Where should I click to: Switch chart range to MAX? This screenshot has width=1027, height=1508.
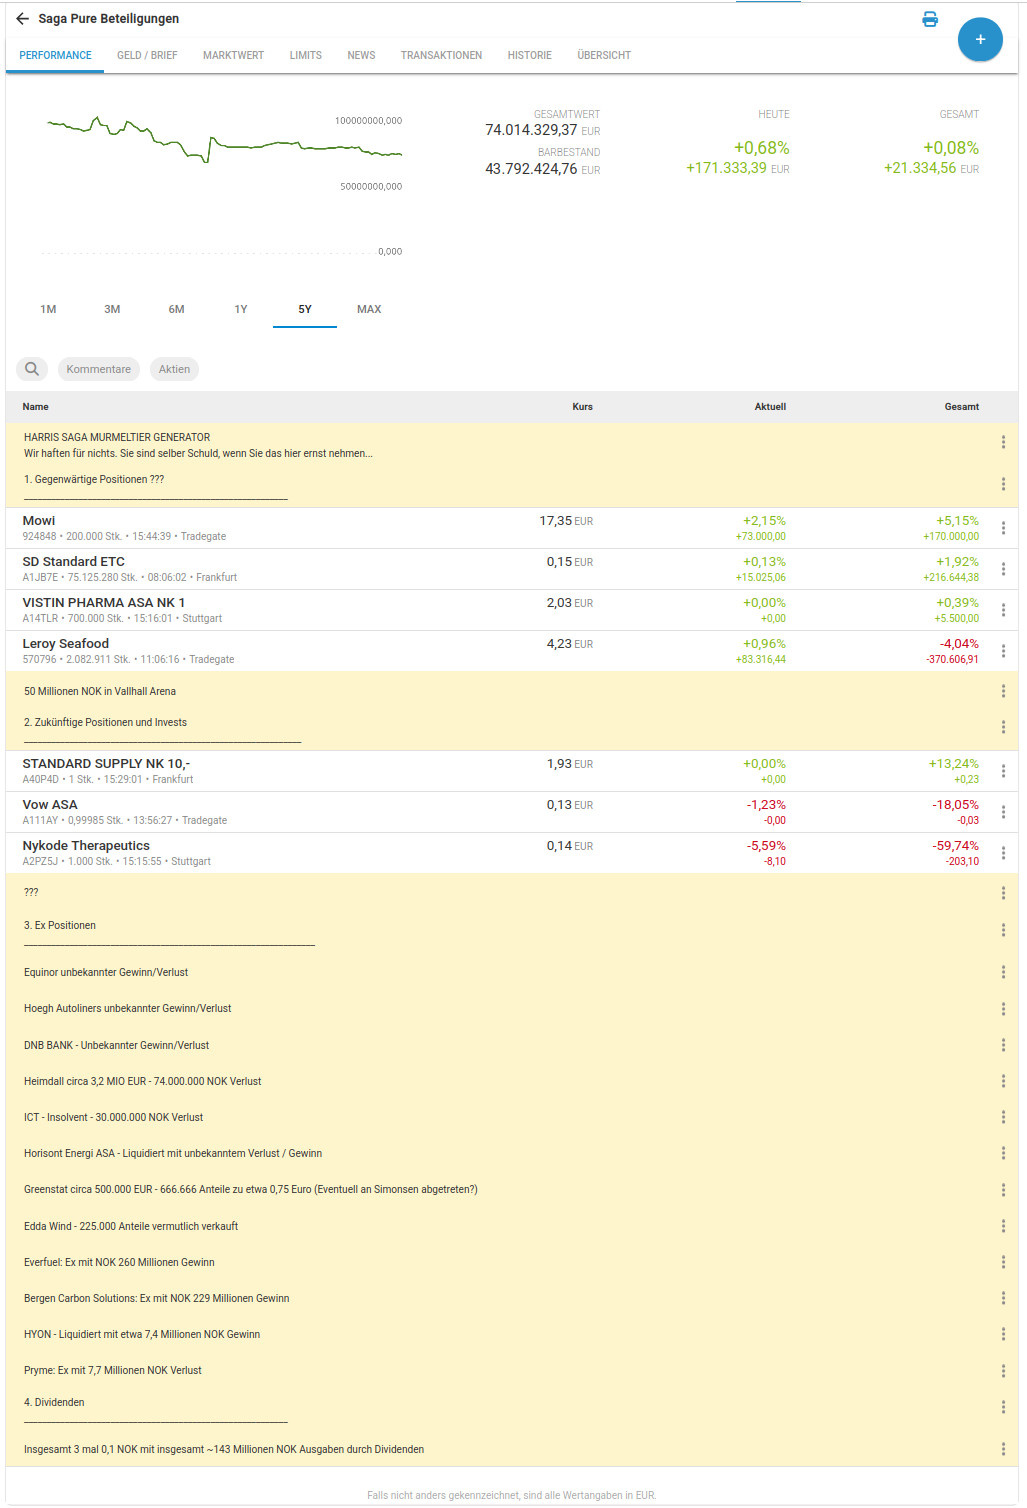[x=369, y=309]
